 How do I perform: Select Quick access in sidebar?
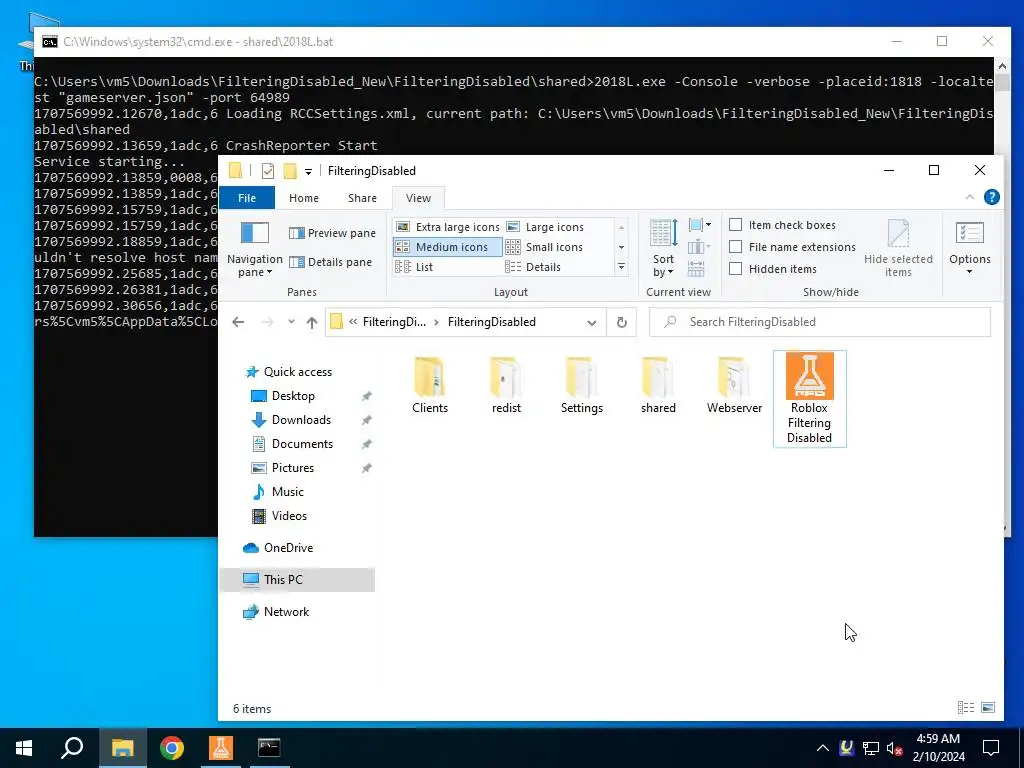[x=297, y=372]
